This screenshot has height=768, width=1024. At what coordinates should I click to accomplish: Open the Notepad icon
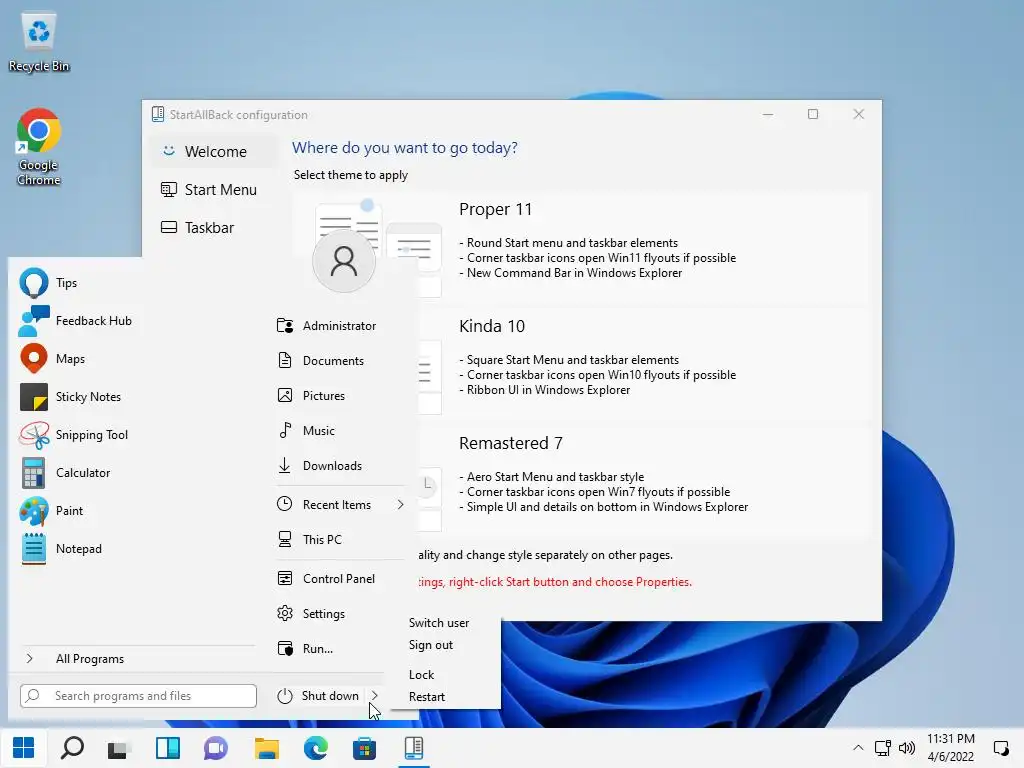pos(33,549)
